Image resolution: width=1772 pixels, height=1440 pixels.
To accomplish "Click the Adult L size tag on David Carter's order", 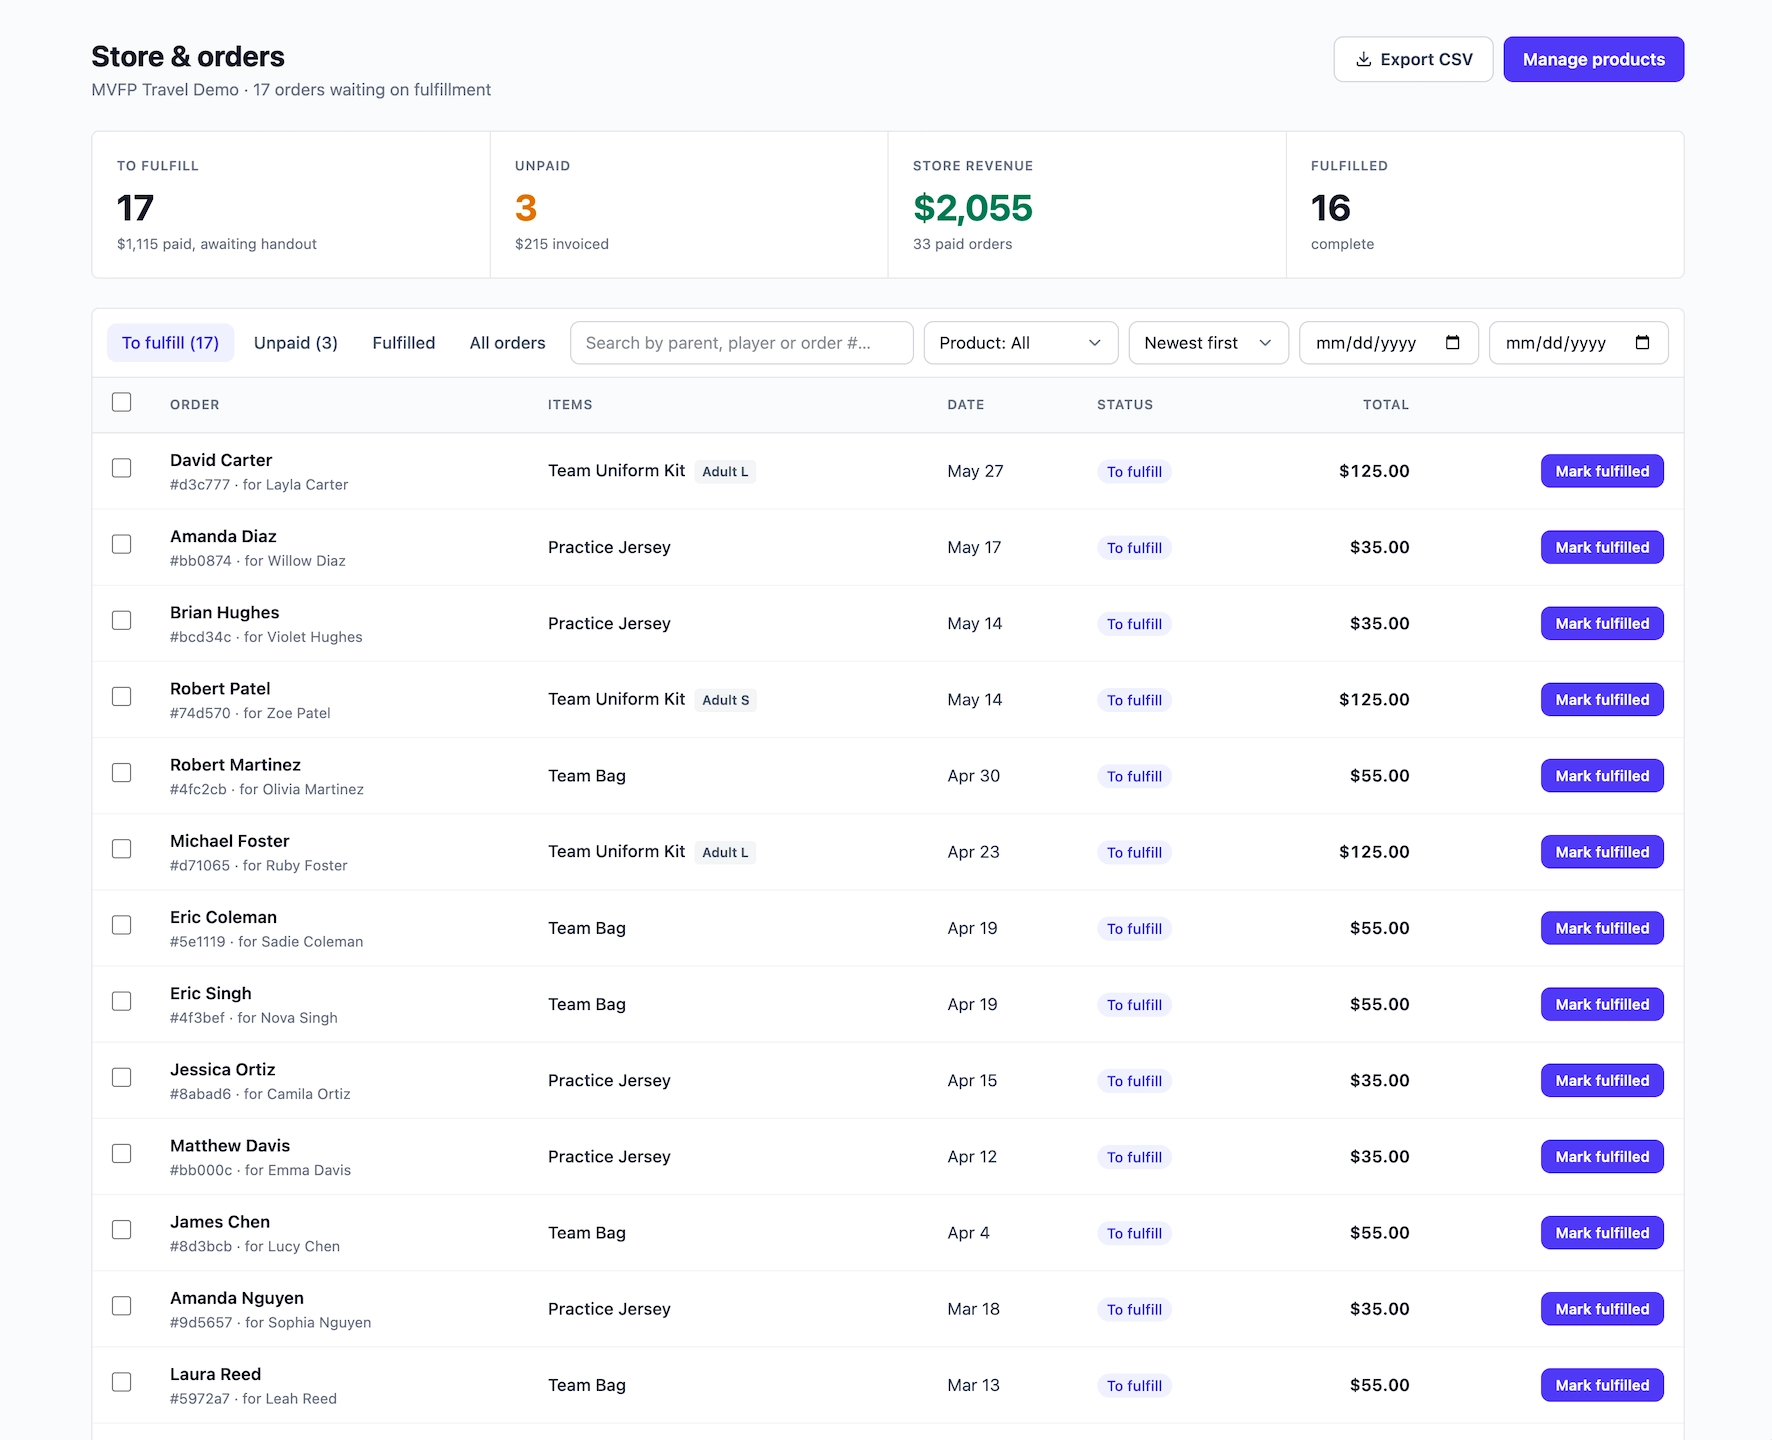I will (x=725, y=471).
